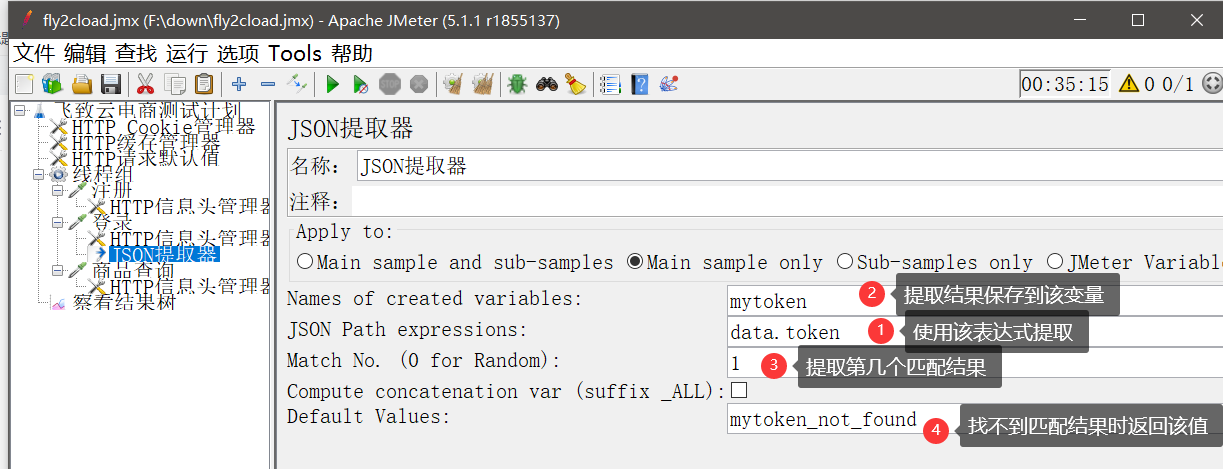Image resolution: width=1223 pixels, height=469 pixels.
Task: Click Default Values field mytoken_not_found
Action: pos(975,419)
